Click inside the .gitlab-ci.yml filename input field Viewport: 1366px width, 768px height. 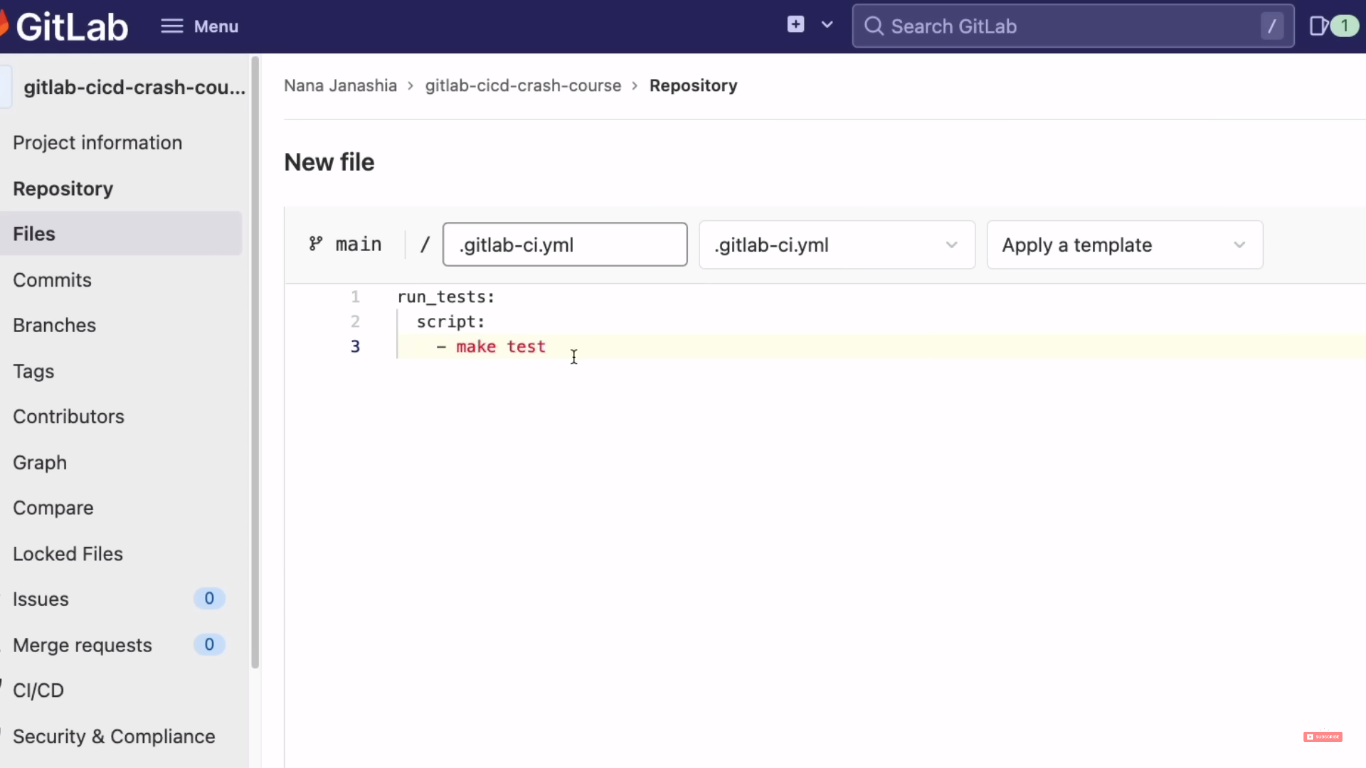pyautogui.click(x=564, y=244)
